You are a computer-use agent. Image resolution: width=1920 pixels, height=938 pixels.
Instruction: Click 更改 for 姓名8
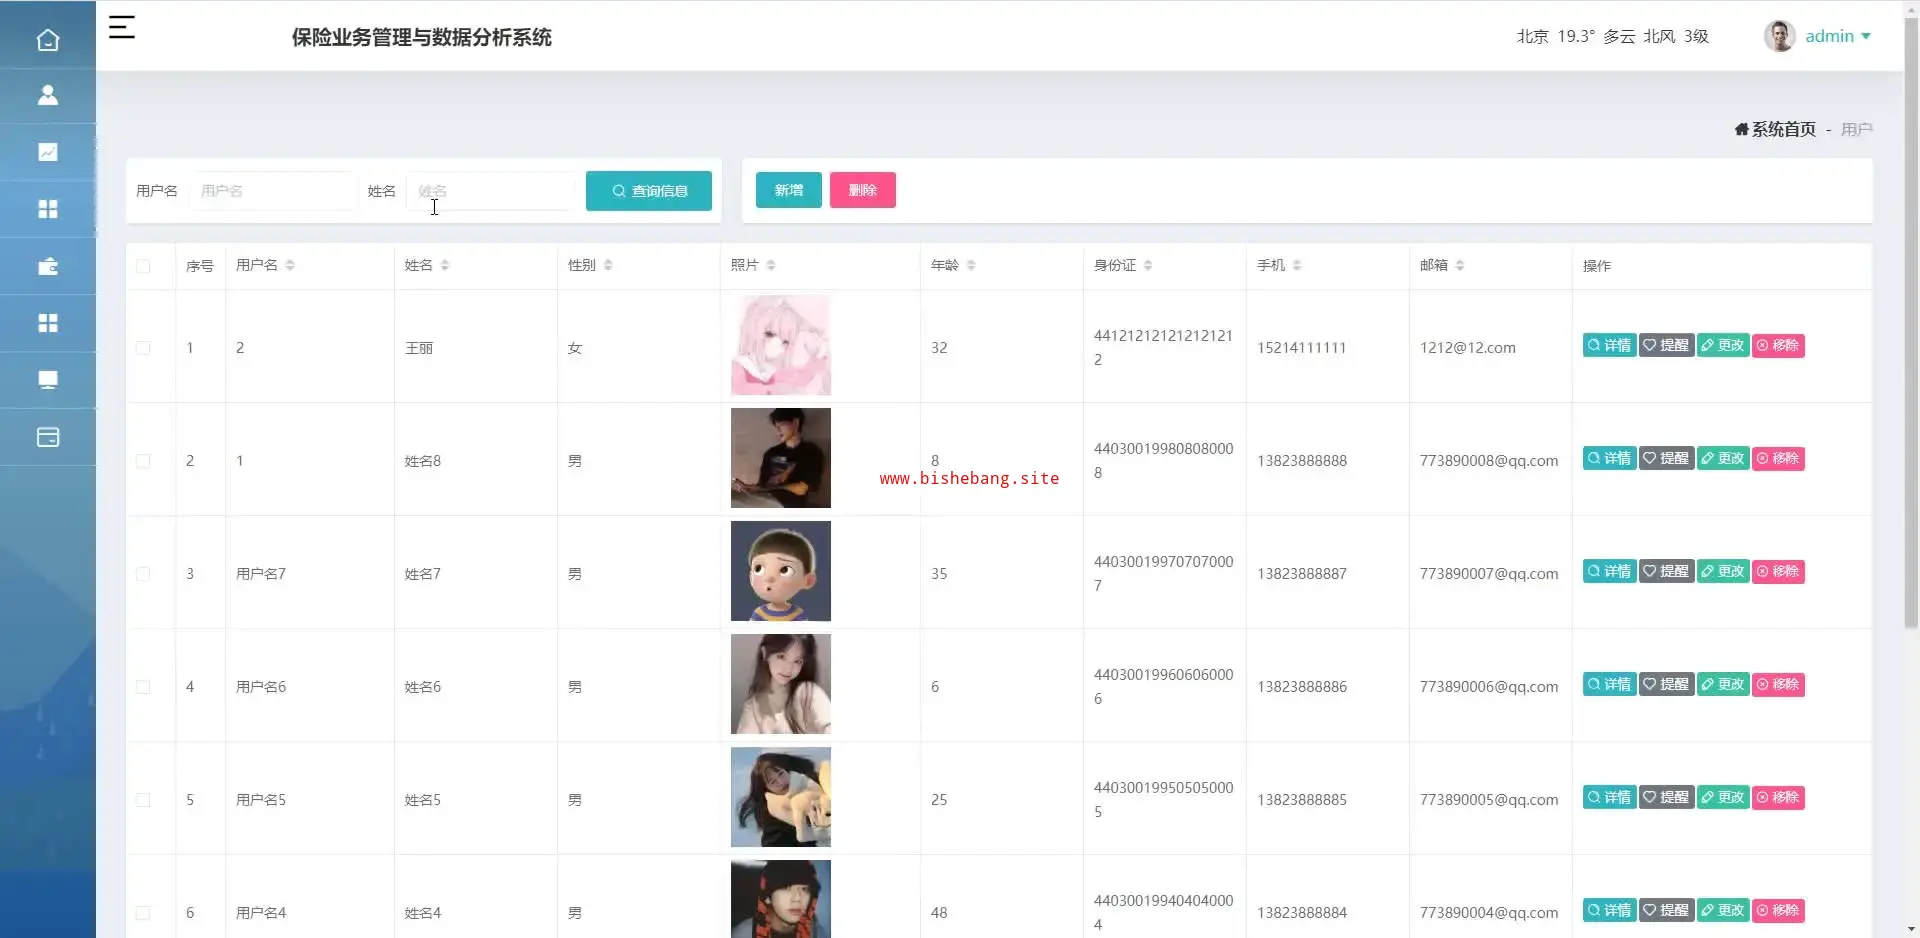click(x=1723, y=459)
